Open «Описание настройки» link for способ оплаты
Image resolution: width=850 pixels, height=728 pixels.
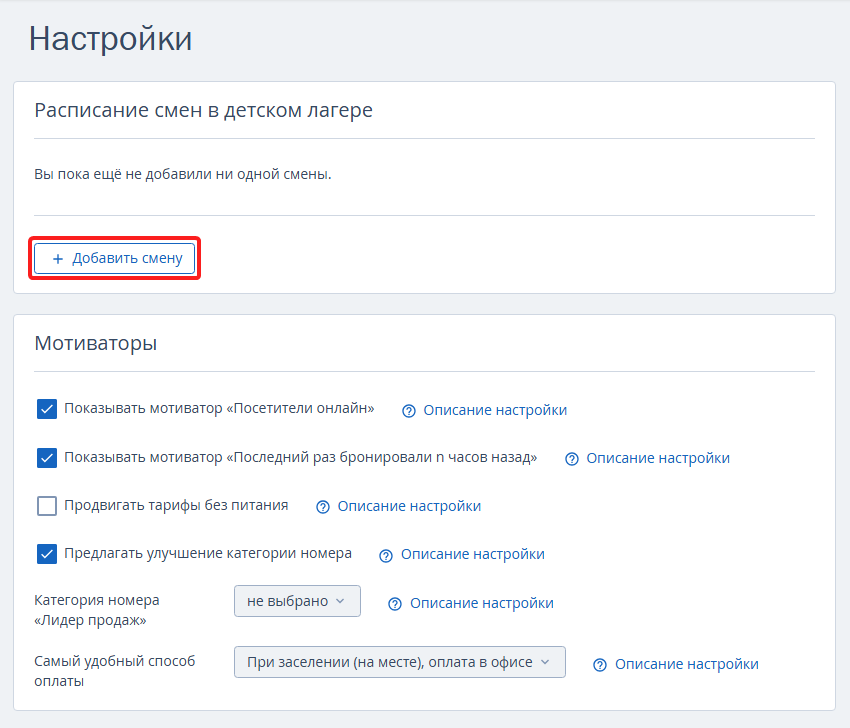coord(687,665)
